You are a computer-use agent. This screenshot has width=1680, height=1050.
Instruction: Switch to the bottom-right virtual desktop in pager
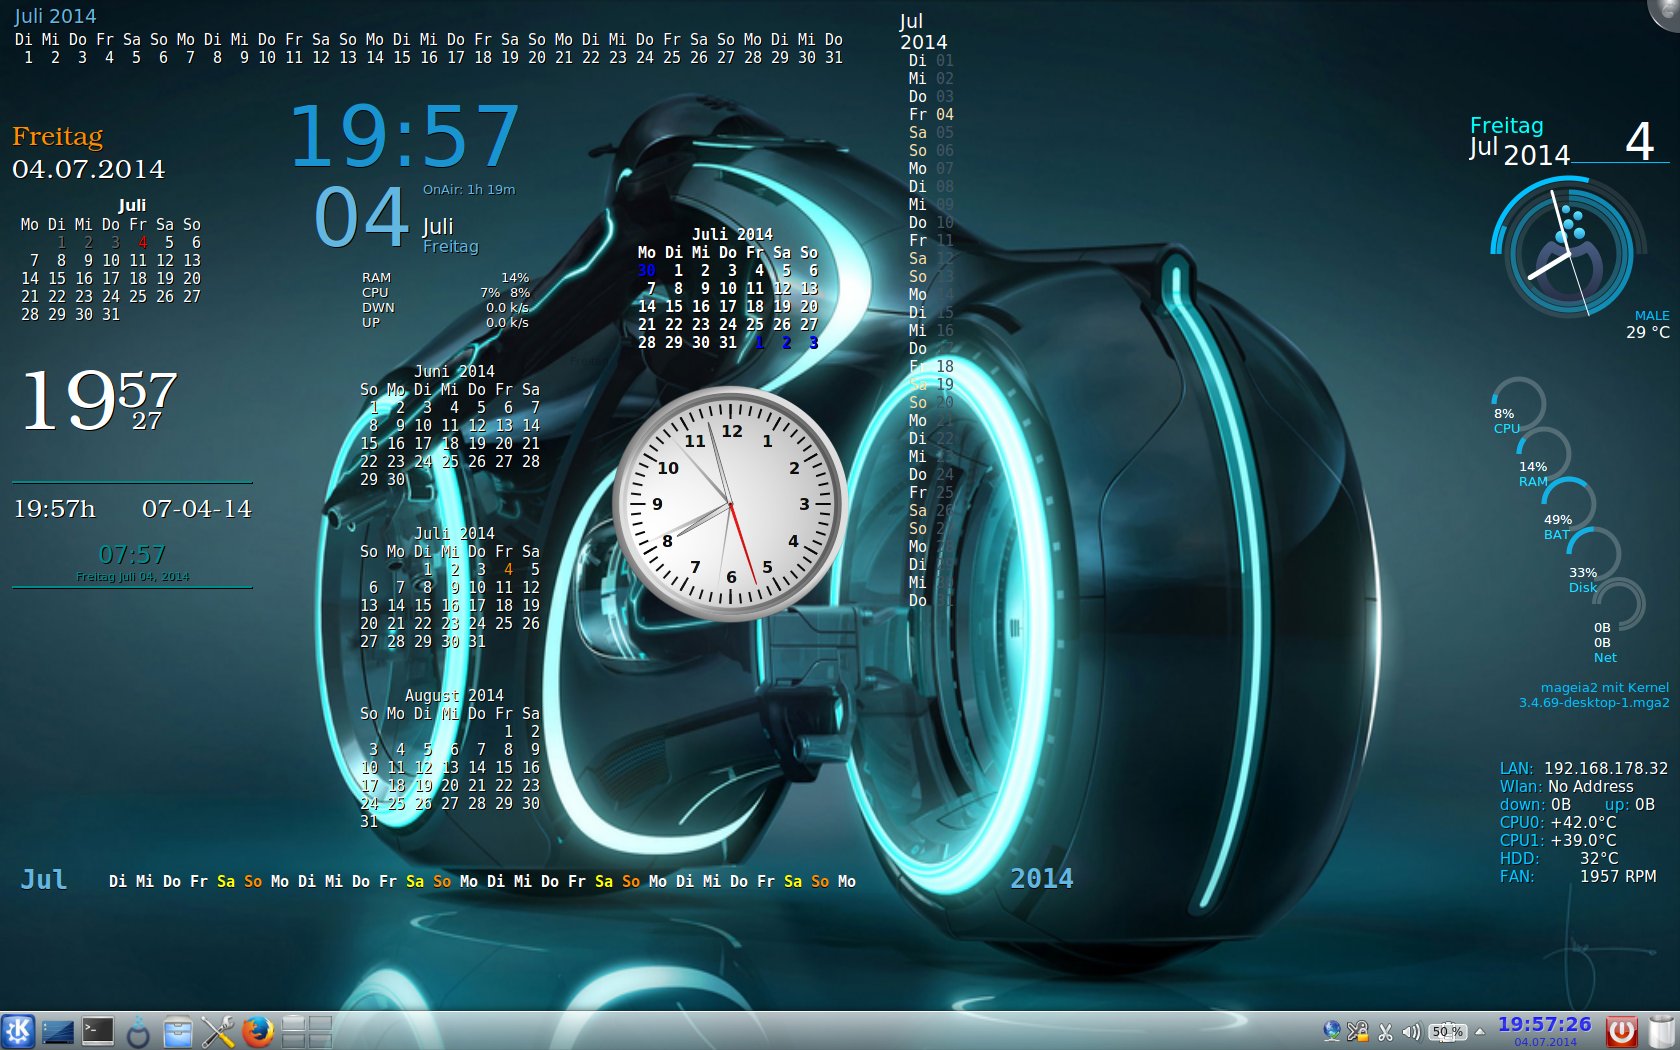[320, 1040]
